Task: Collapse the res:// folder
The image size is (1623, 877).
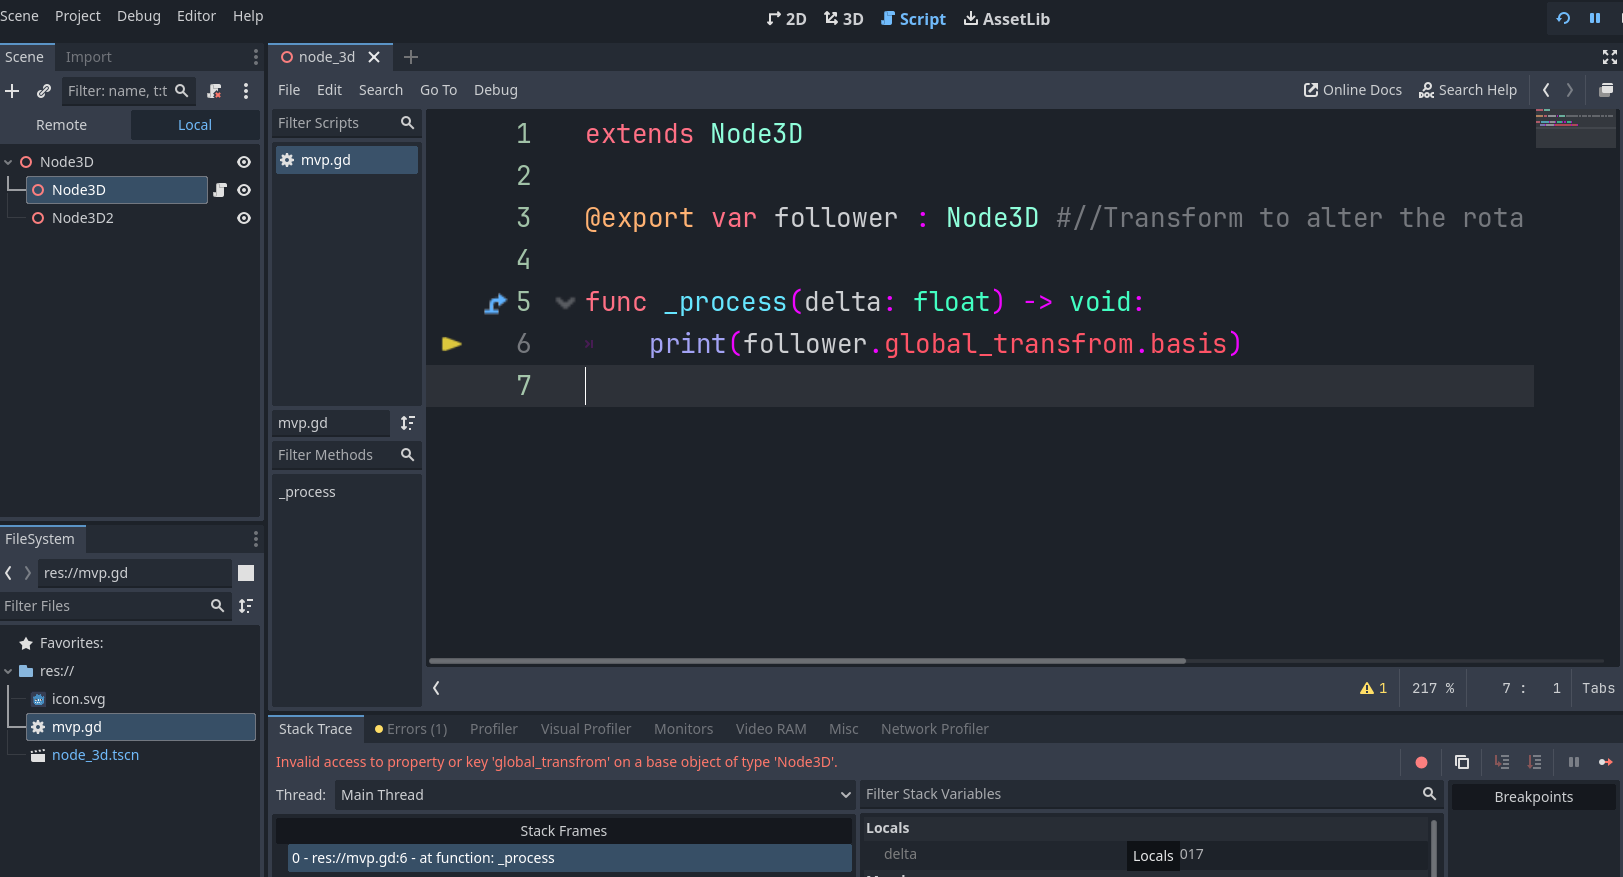Action: point(9,671)
